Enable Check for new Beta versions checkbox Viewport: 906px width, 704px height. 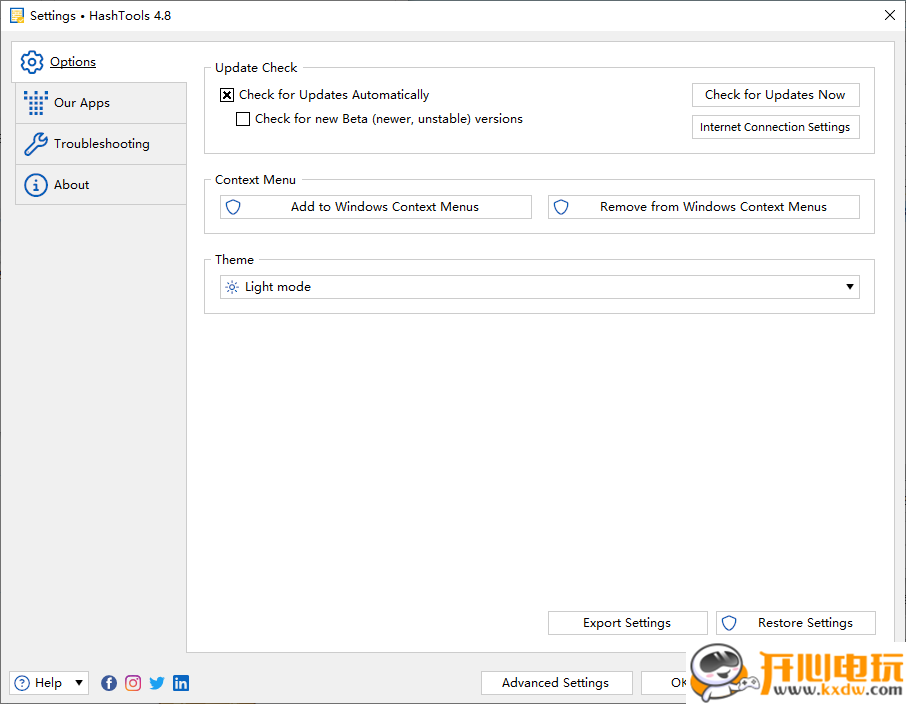pos(243,119)
